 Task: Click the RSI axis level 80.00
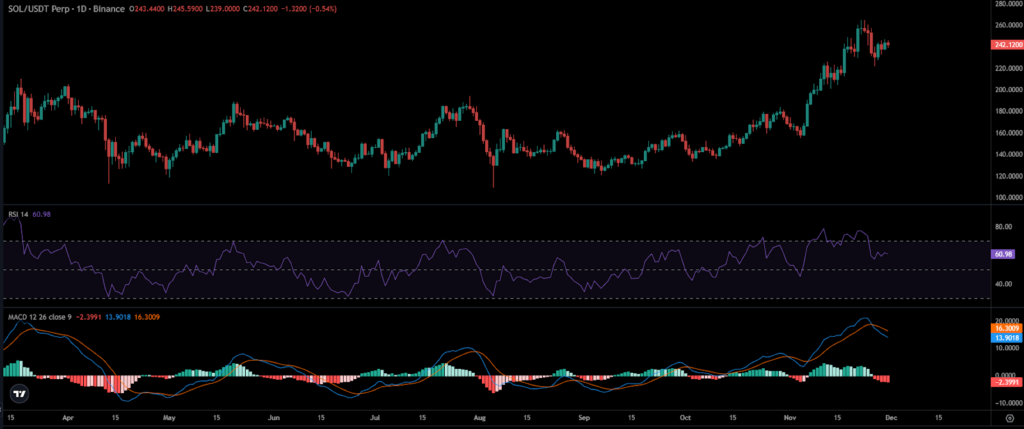(1002, 227)
